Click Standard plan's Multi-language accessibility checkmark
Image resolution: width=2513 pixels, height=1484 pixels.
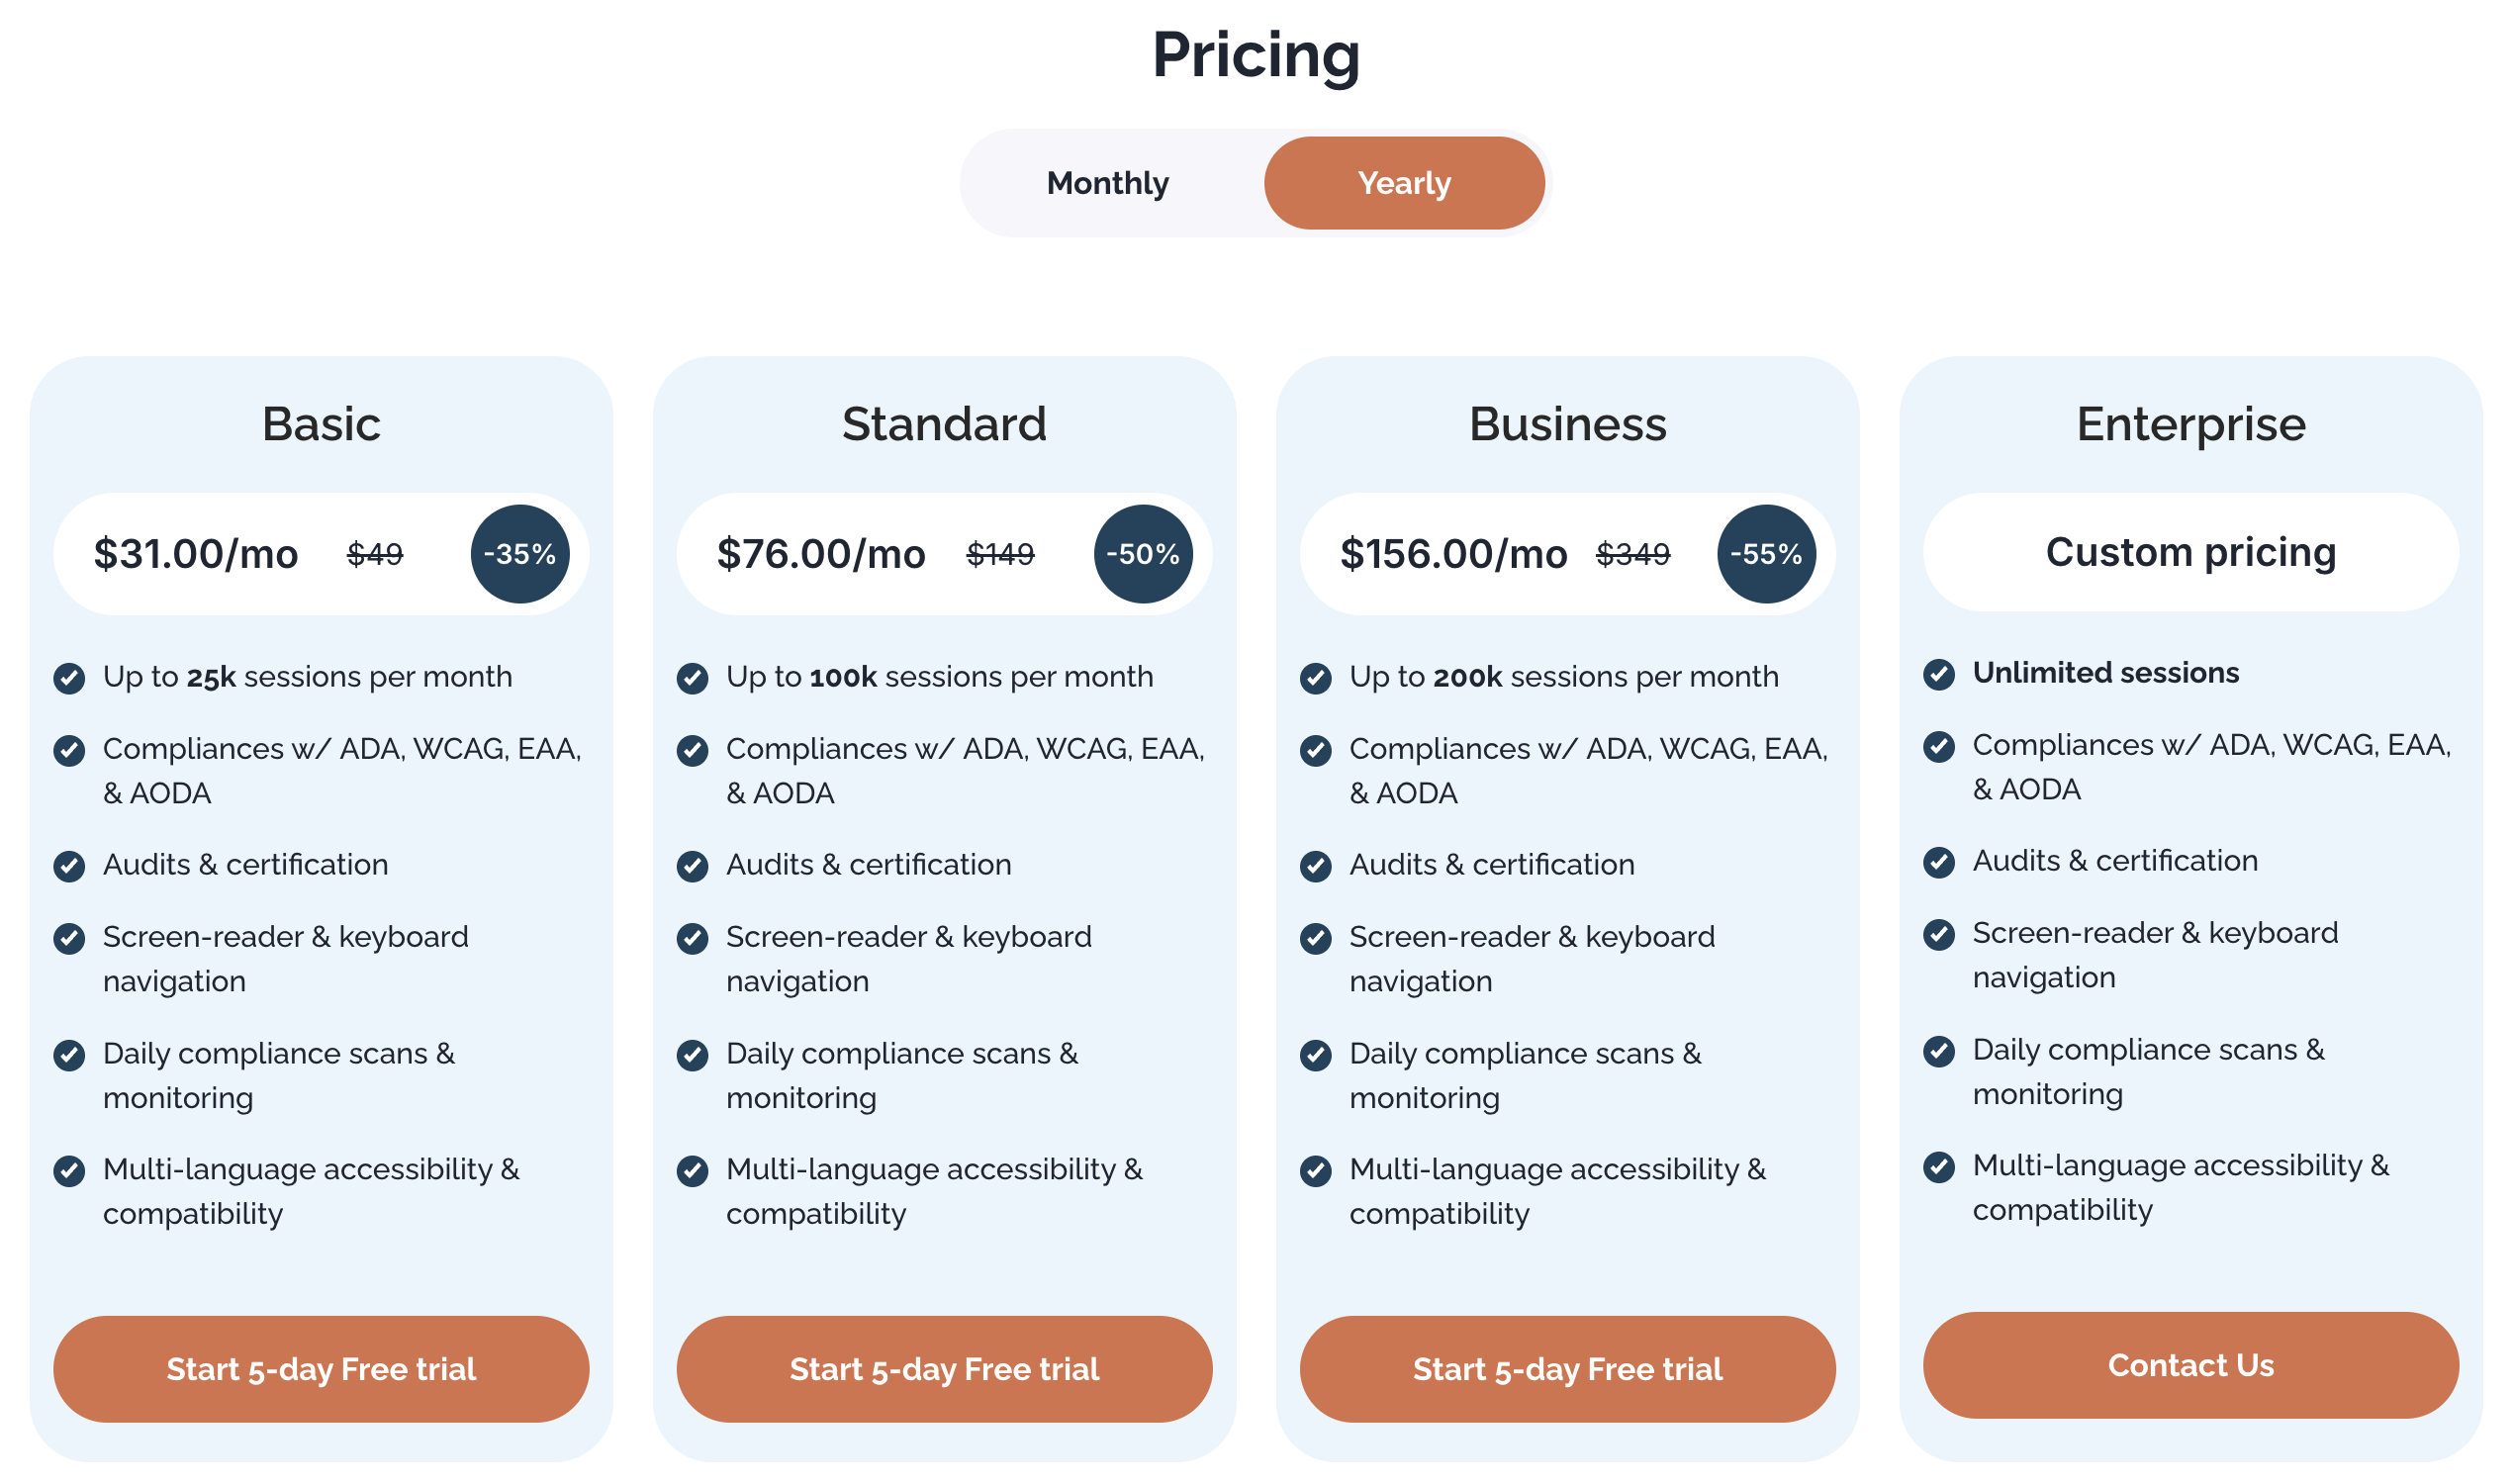coord(692,1170)
